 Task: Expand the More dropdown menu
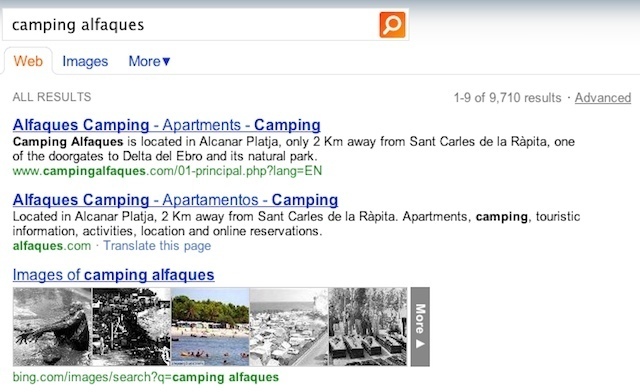pyautogui.click(x=149, y=61)
